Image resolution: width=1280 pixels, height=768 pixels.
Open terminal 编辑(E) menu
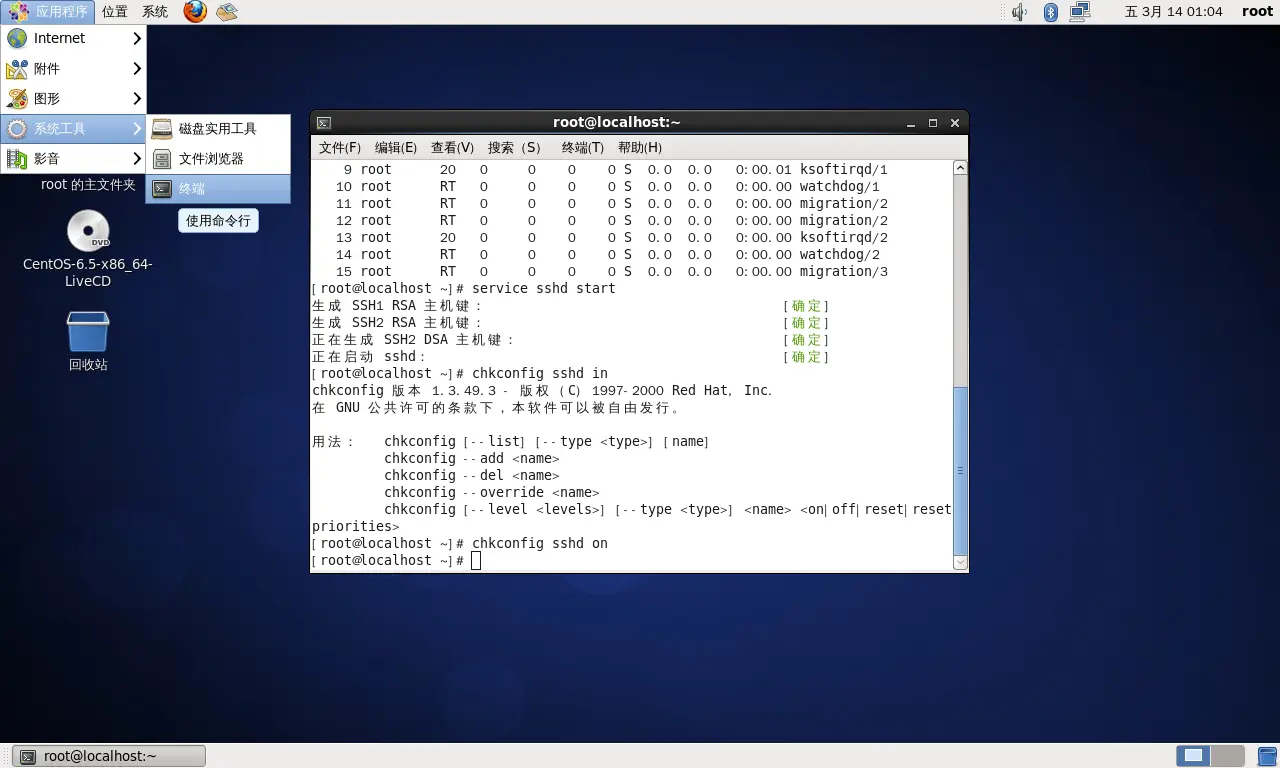coord(396,147)
